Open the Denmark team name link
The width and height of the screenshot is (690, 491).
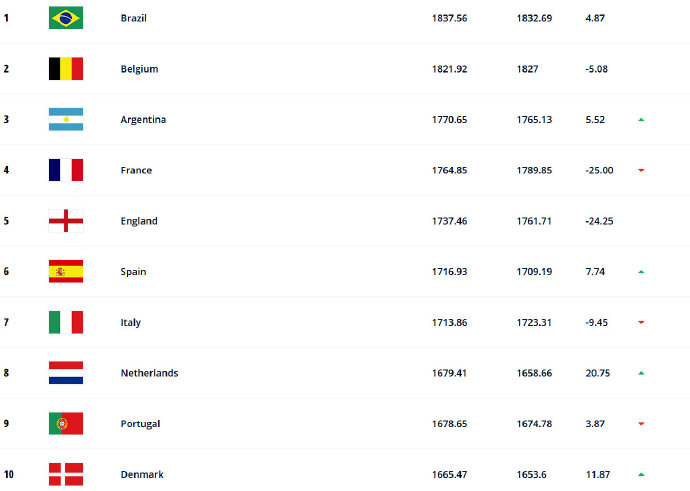(x=141, y=474)
